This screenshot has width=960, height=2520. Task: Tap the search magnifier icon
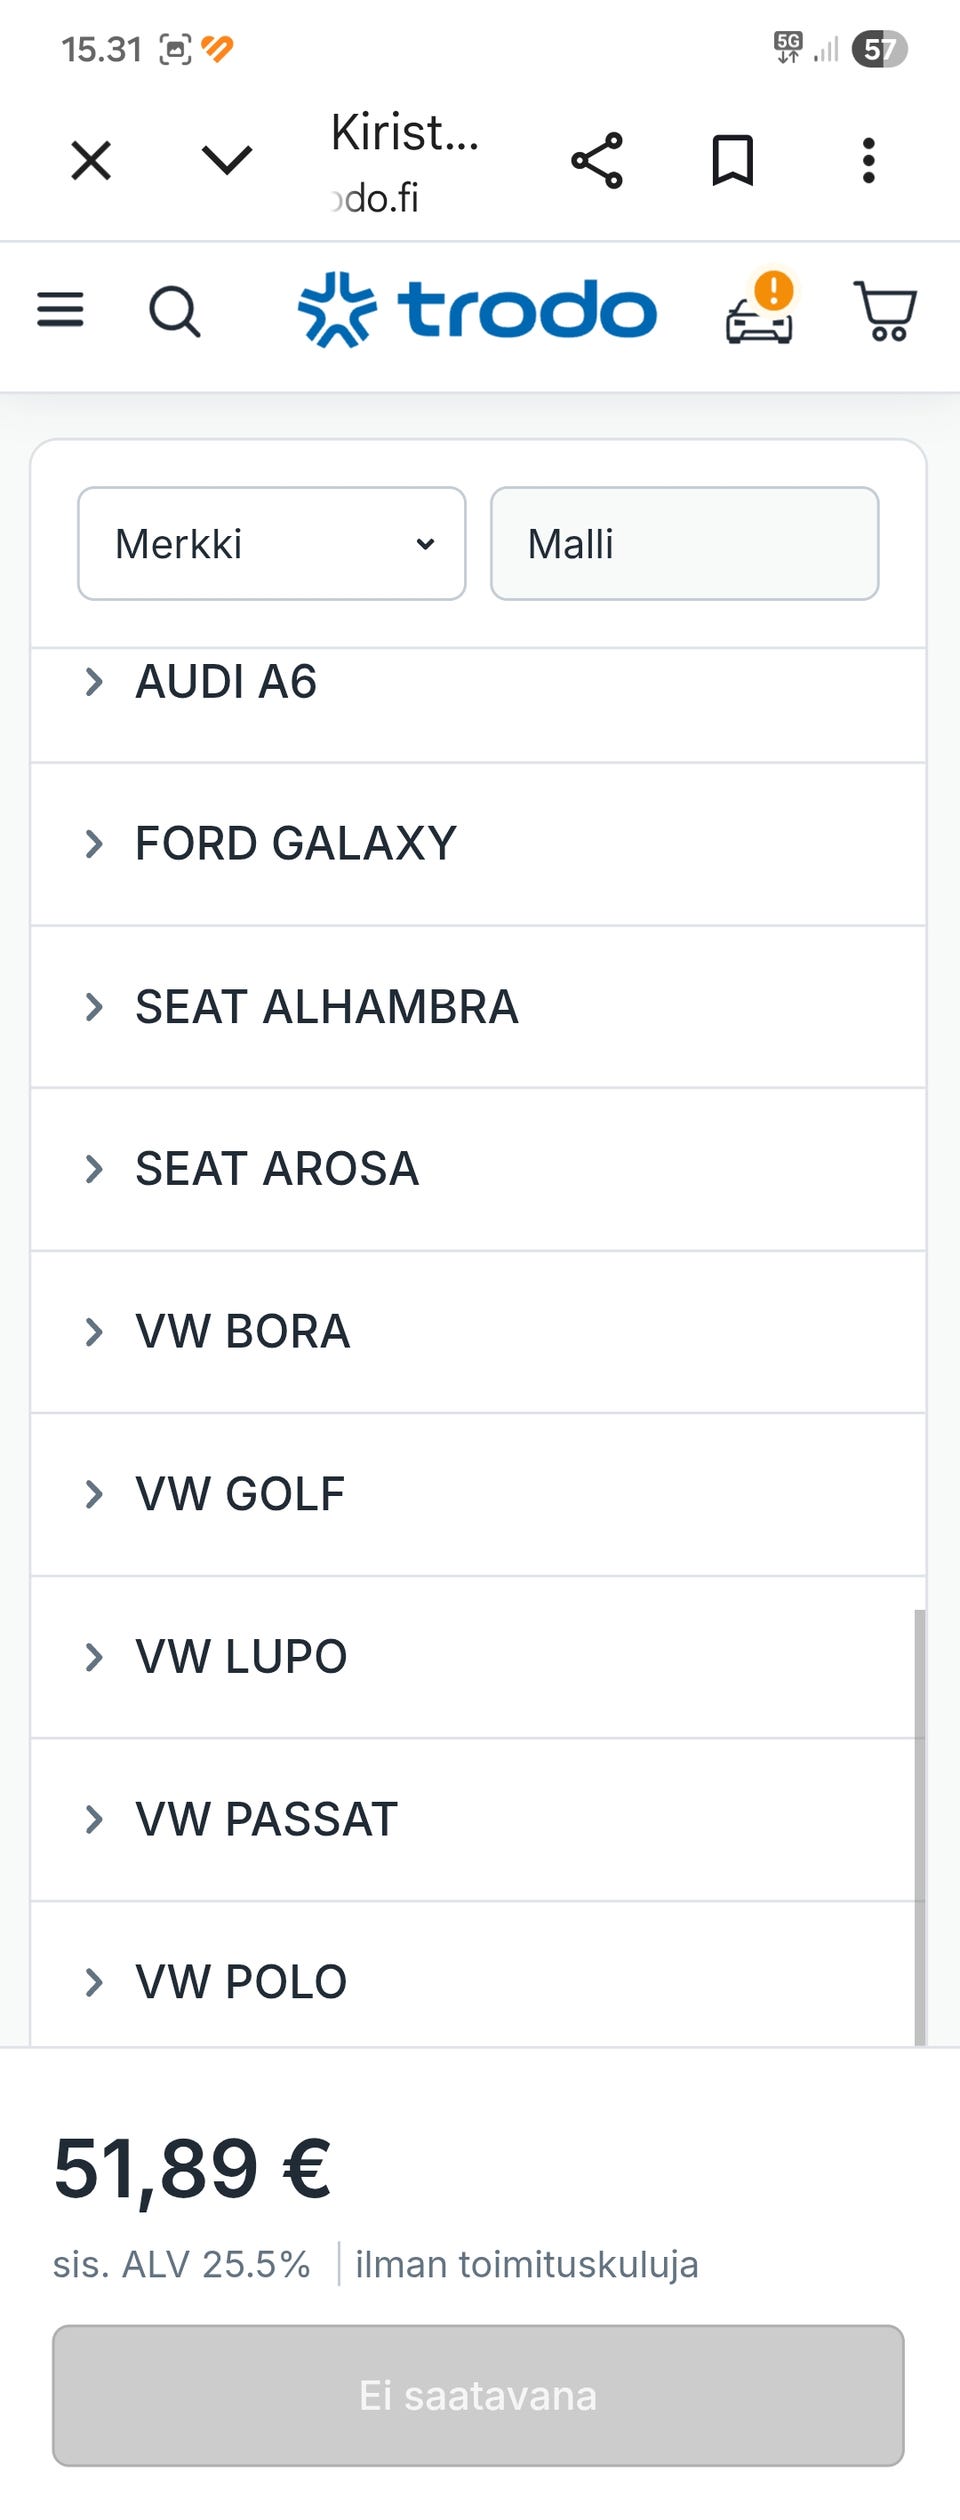click(x=175, y=311)
